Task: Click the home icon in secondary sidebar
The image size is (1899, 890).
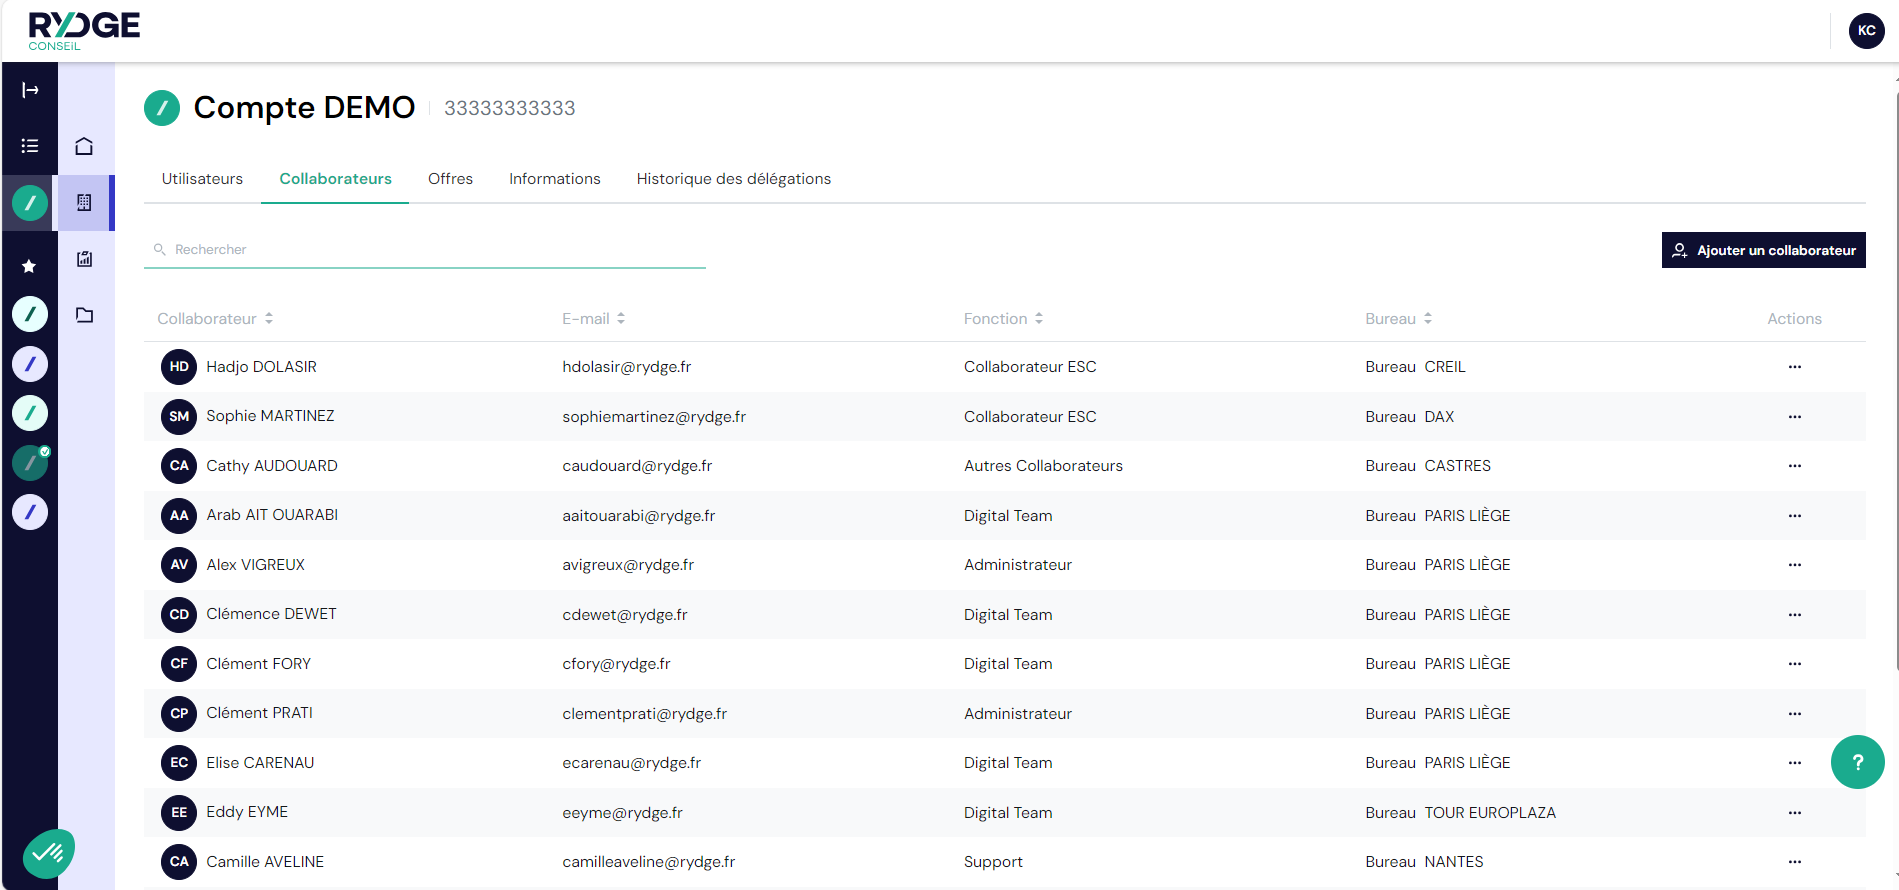Action: coord(84,147)
